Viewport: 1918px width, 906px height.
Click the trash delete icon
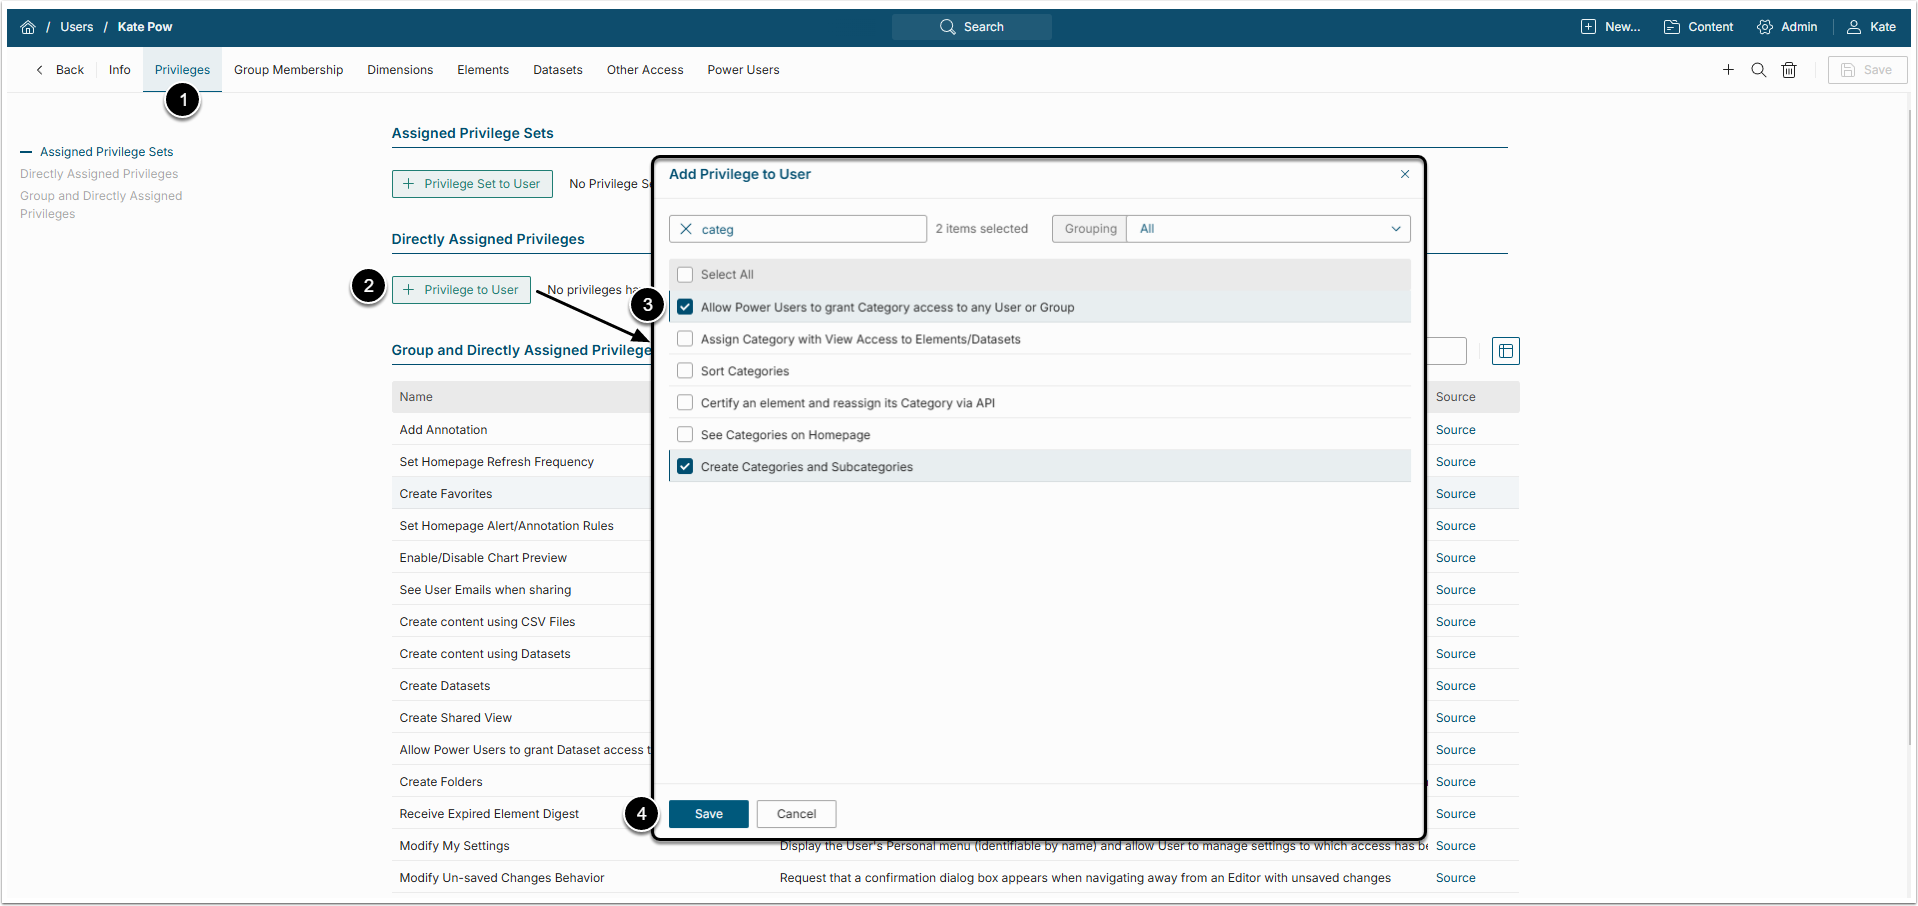pyautogui.click(x=1789, y=70)
